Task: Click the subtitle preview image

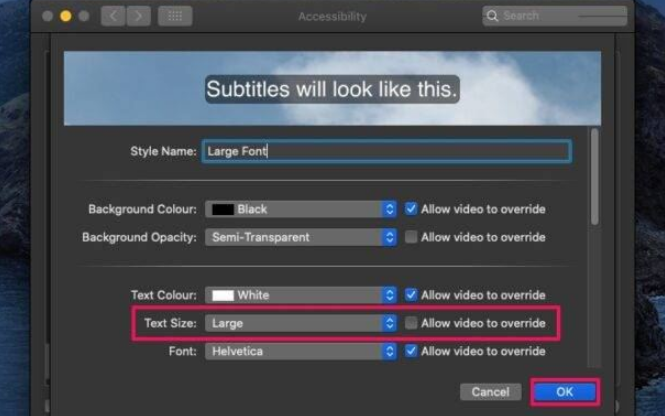Action: (x=332, y=89)
